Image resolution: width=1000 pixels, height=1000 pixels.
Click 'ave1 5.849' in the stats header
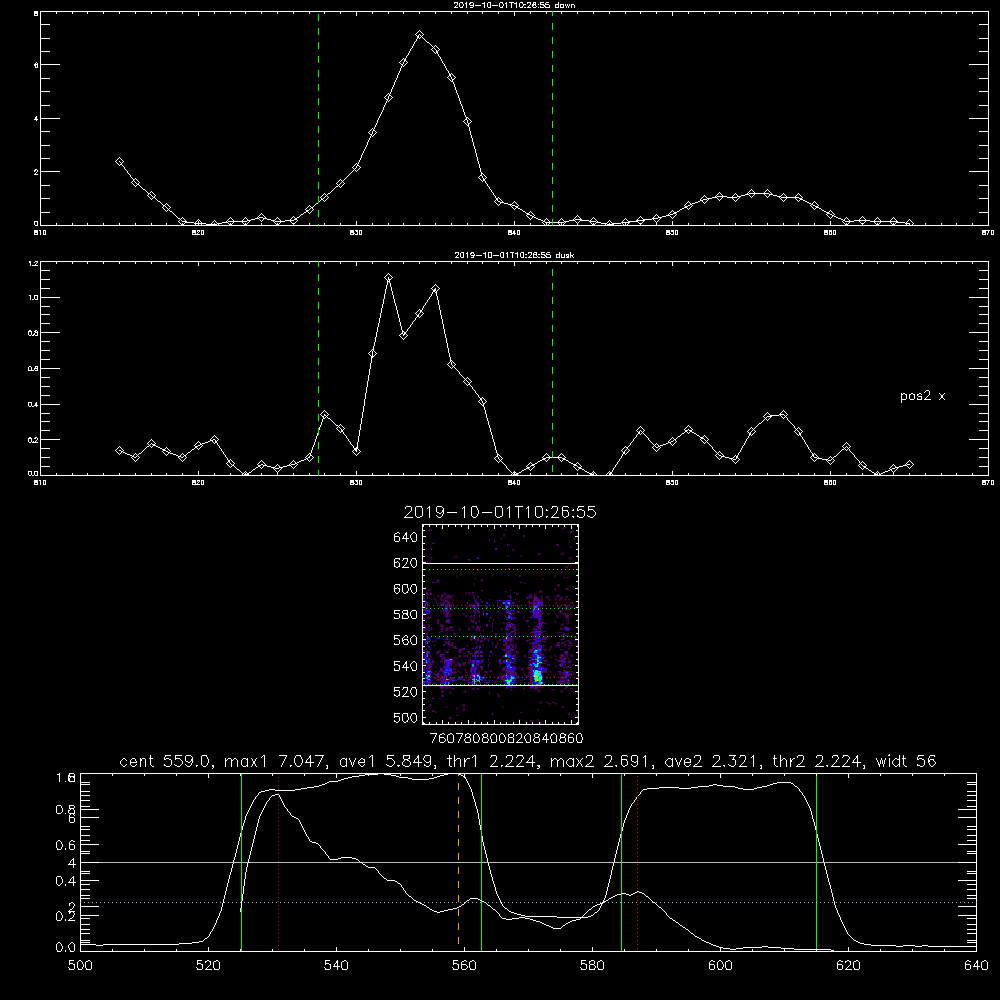[386, 761]
